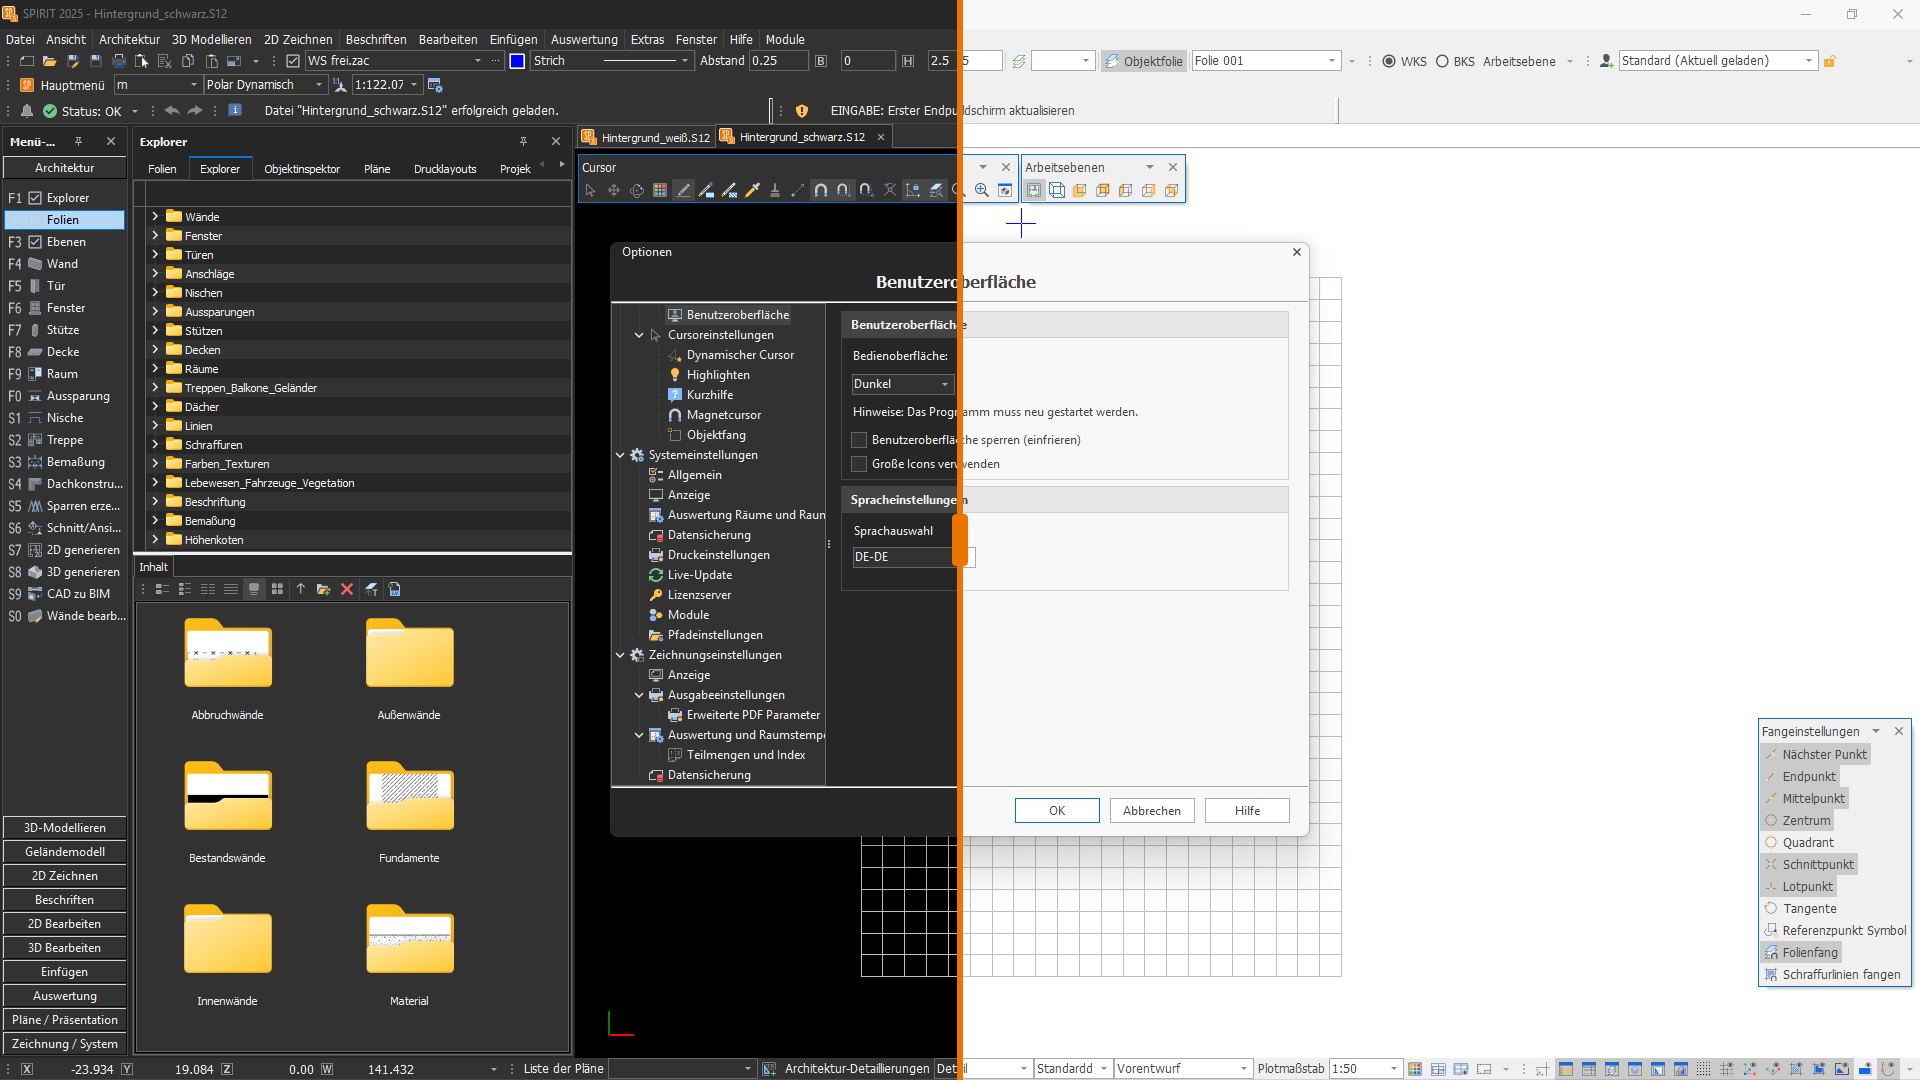Click the zoom magnifier icon in Cursor toolbar
Screen dimensions: 1920x1080
[x=982, y=191]
